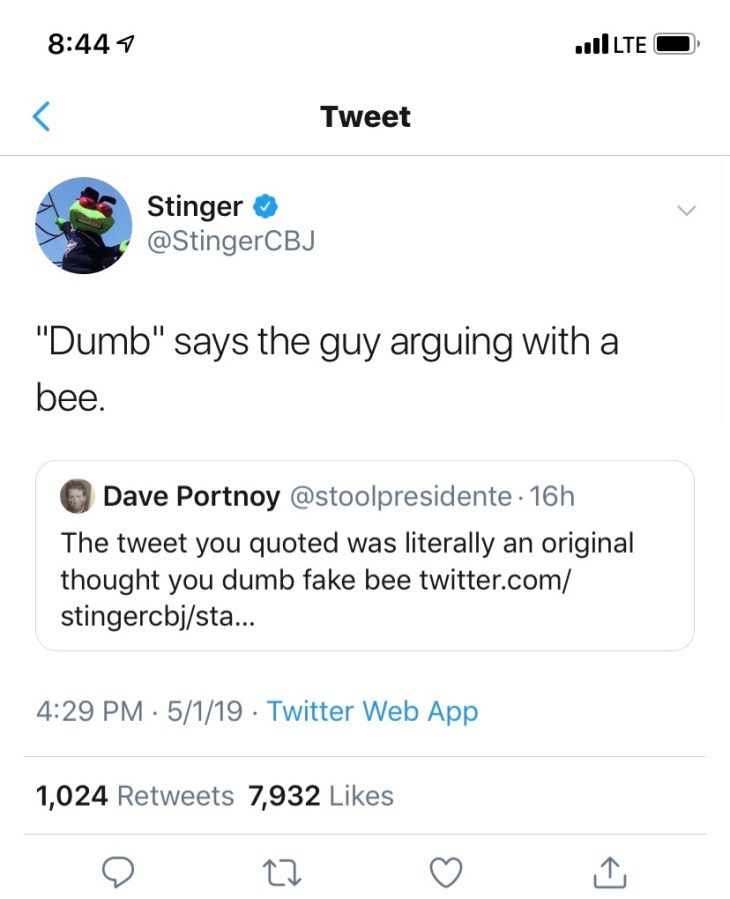
Task: Tap Stinger's blue verified badge
Action: tap(264, 207)
